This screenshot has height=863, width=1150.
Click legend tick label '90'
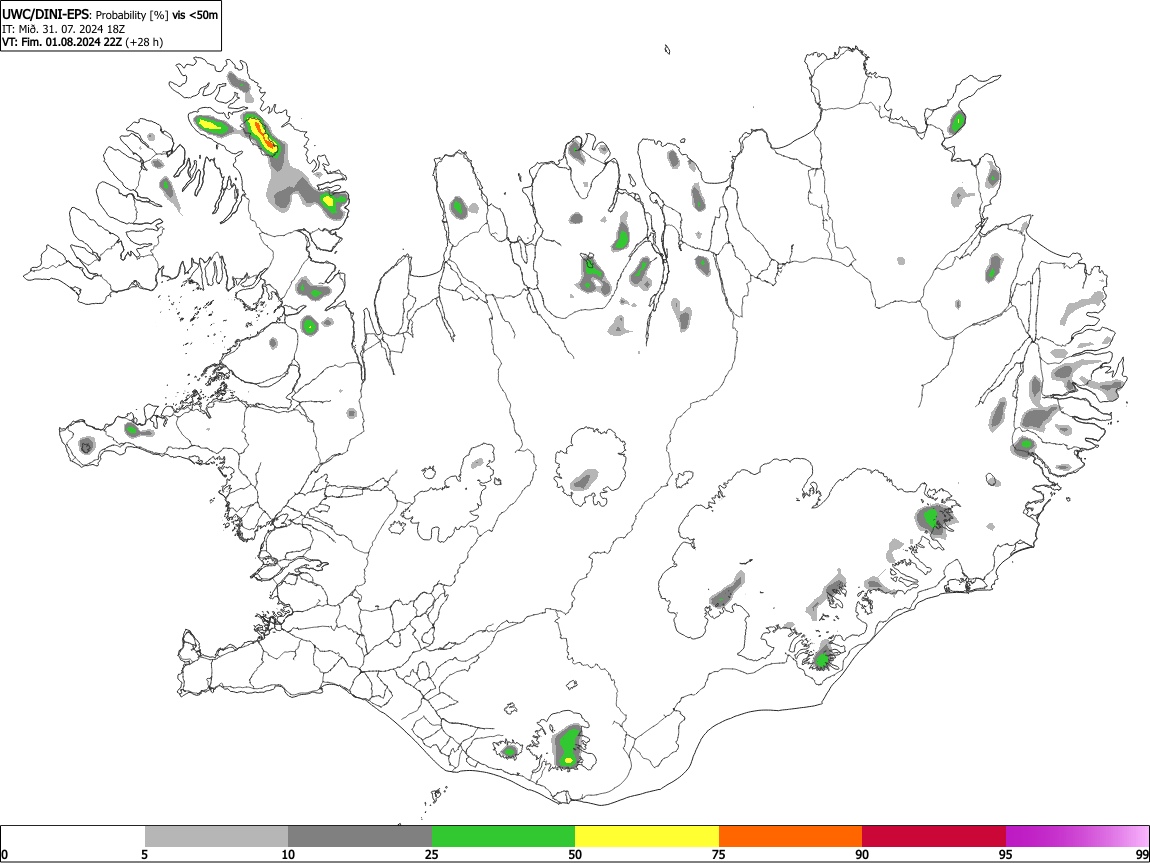click(862, 854)
